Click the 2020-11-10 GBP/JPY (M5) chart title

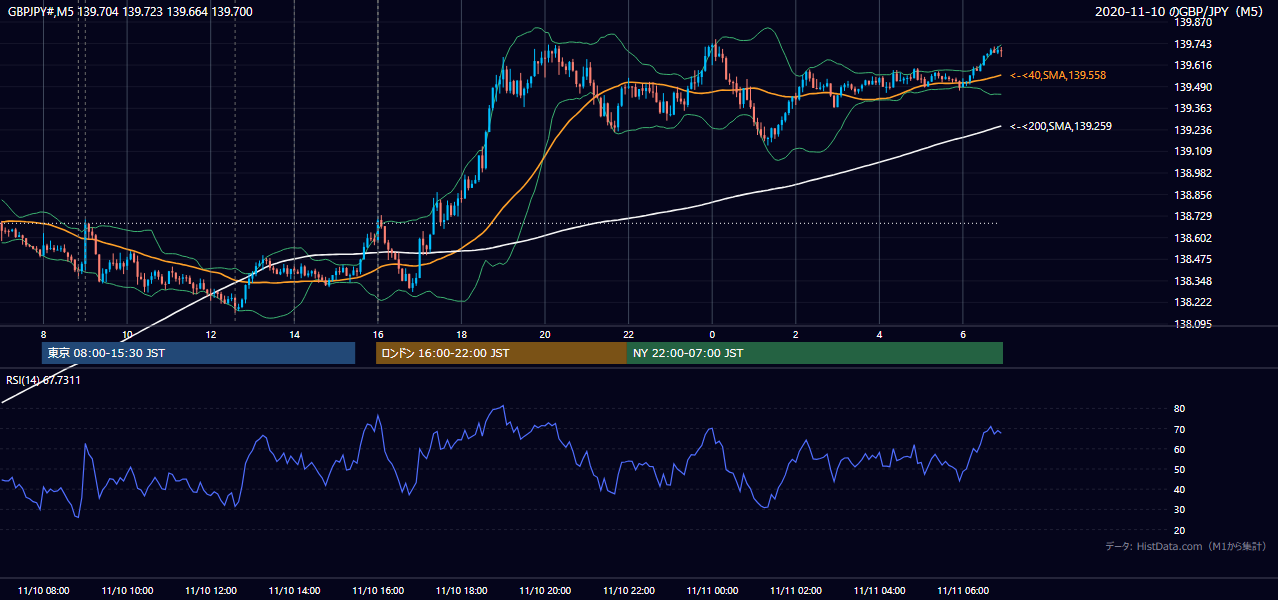click(x=1180, y=11)
